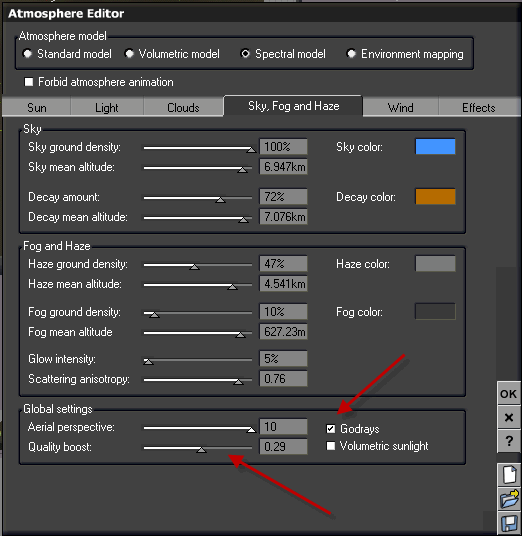The image size is (522, 536).
Task: Click the new atmosphere blank page icon
Action: [x=509, y=474]
